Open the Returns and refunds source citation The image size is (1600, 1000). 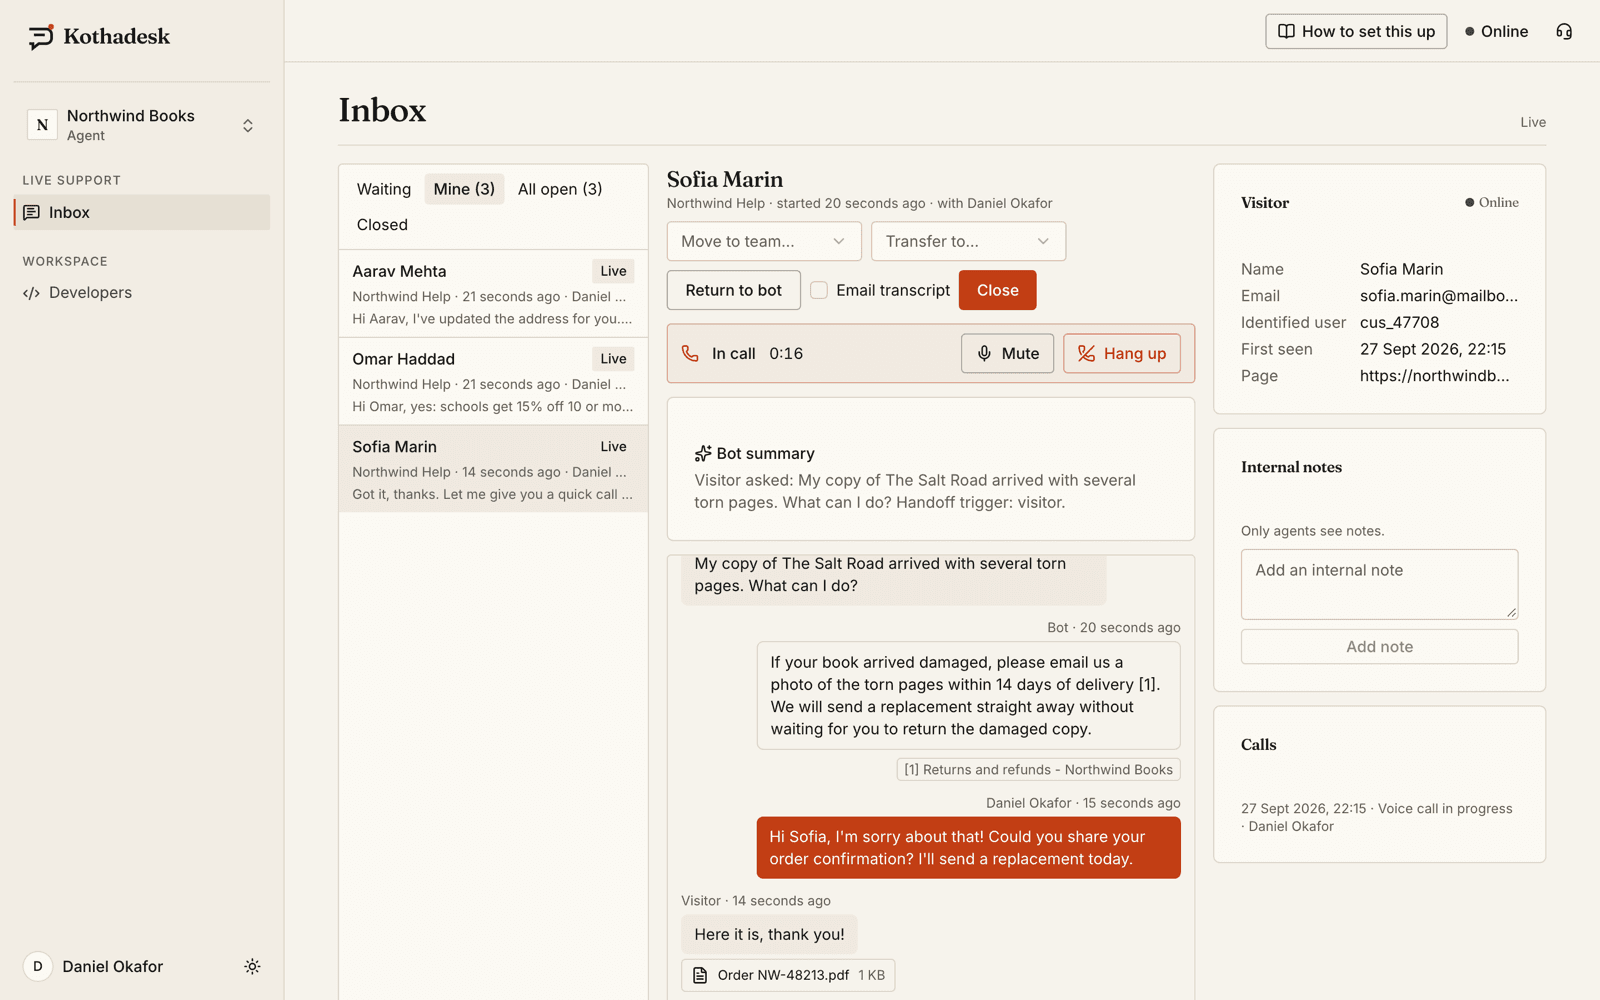tap(1039, 770)
